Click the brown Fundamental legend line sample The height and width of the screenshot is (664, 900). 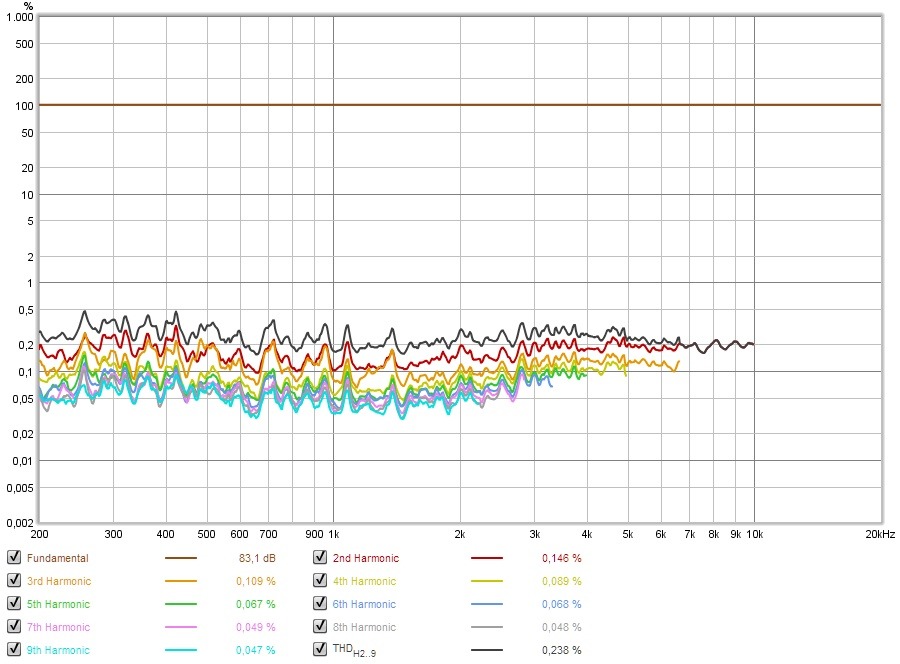click(180, 559)
